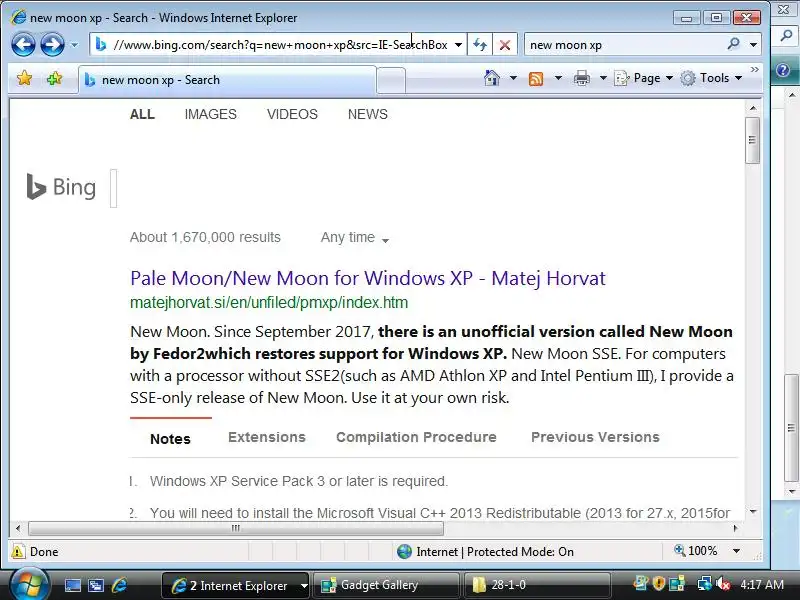Click the Internet zone globe icon
This screenshot has width=800, height=600.
[x=404, y=552]
